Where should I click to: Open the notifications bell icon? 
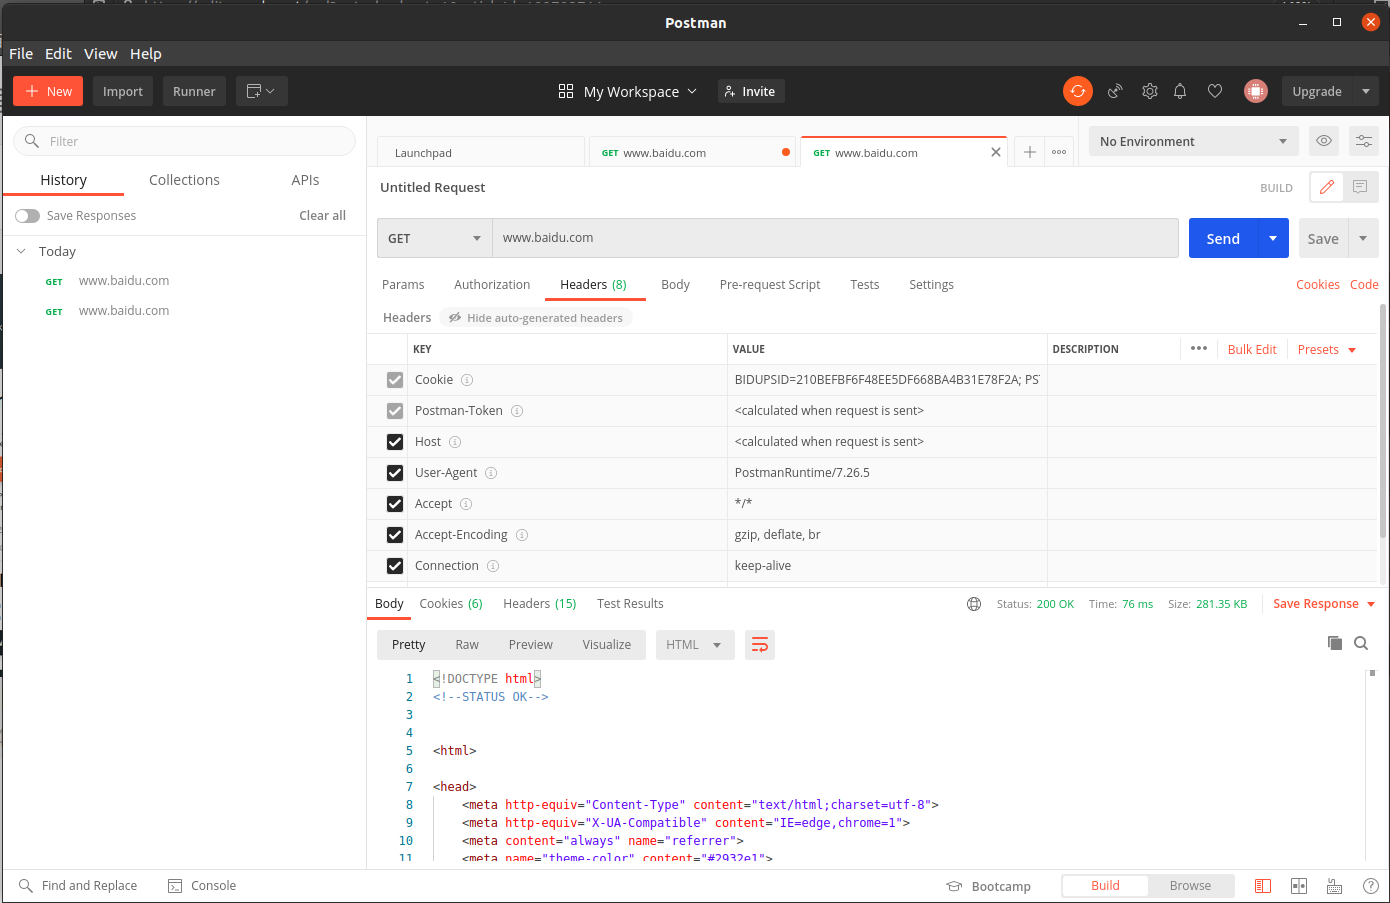(x=1180, y=91)
